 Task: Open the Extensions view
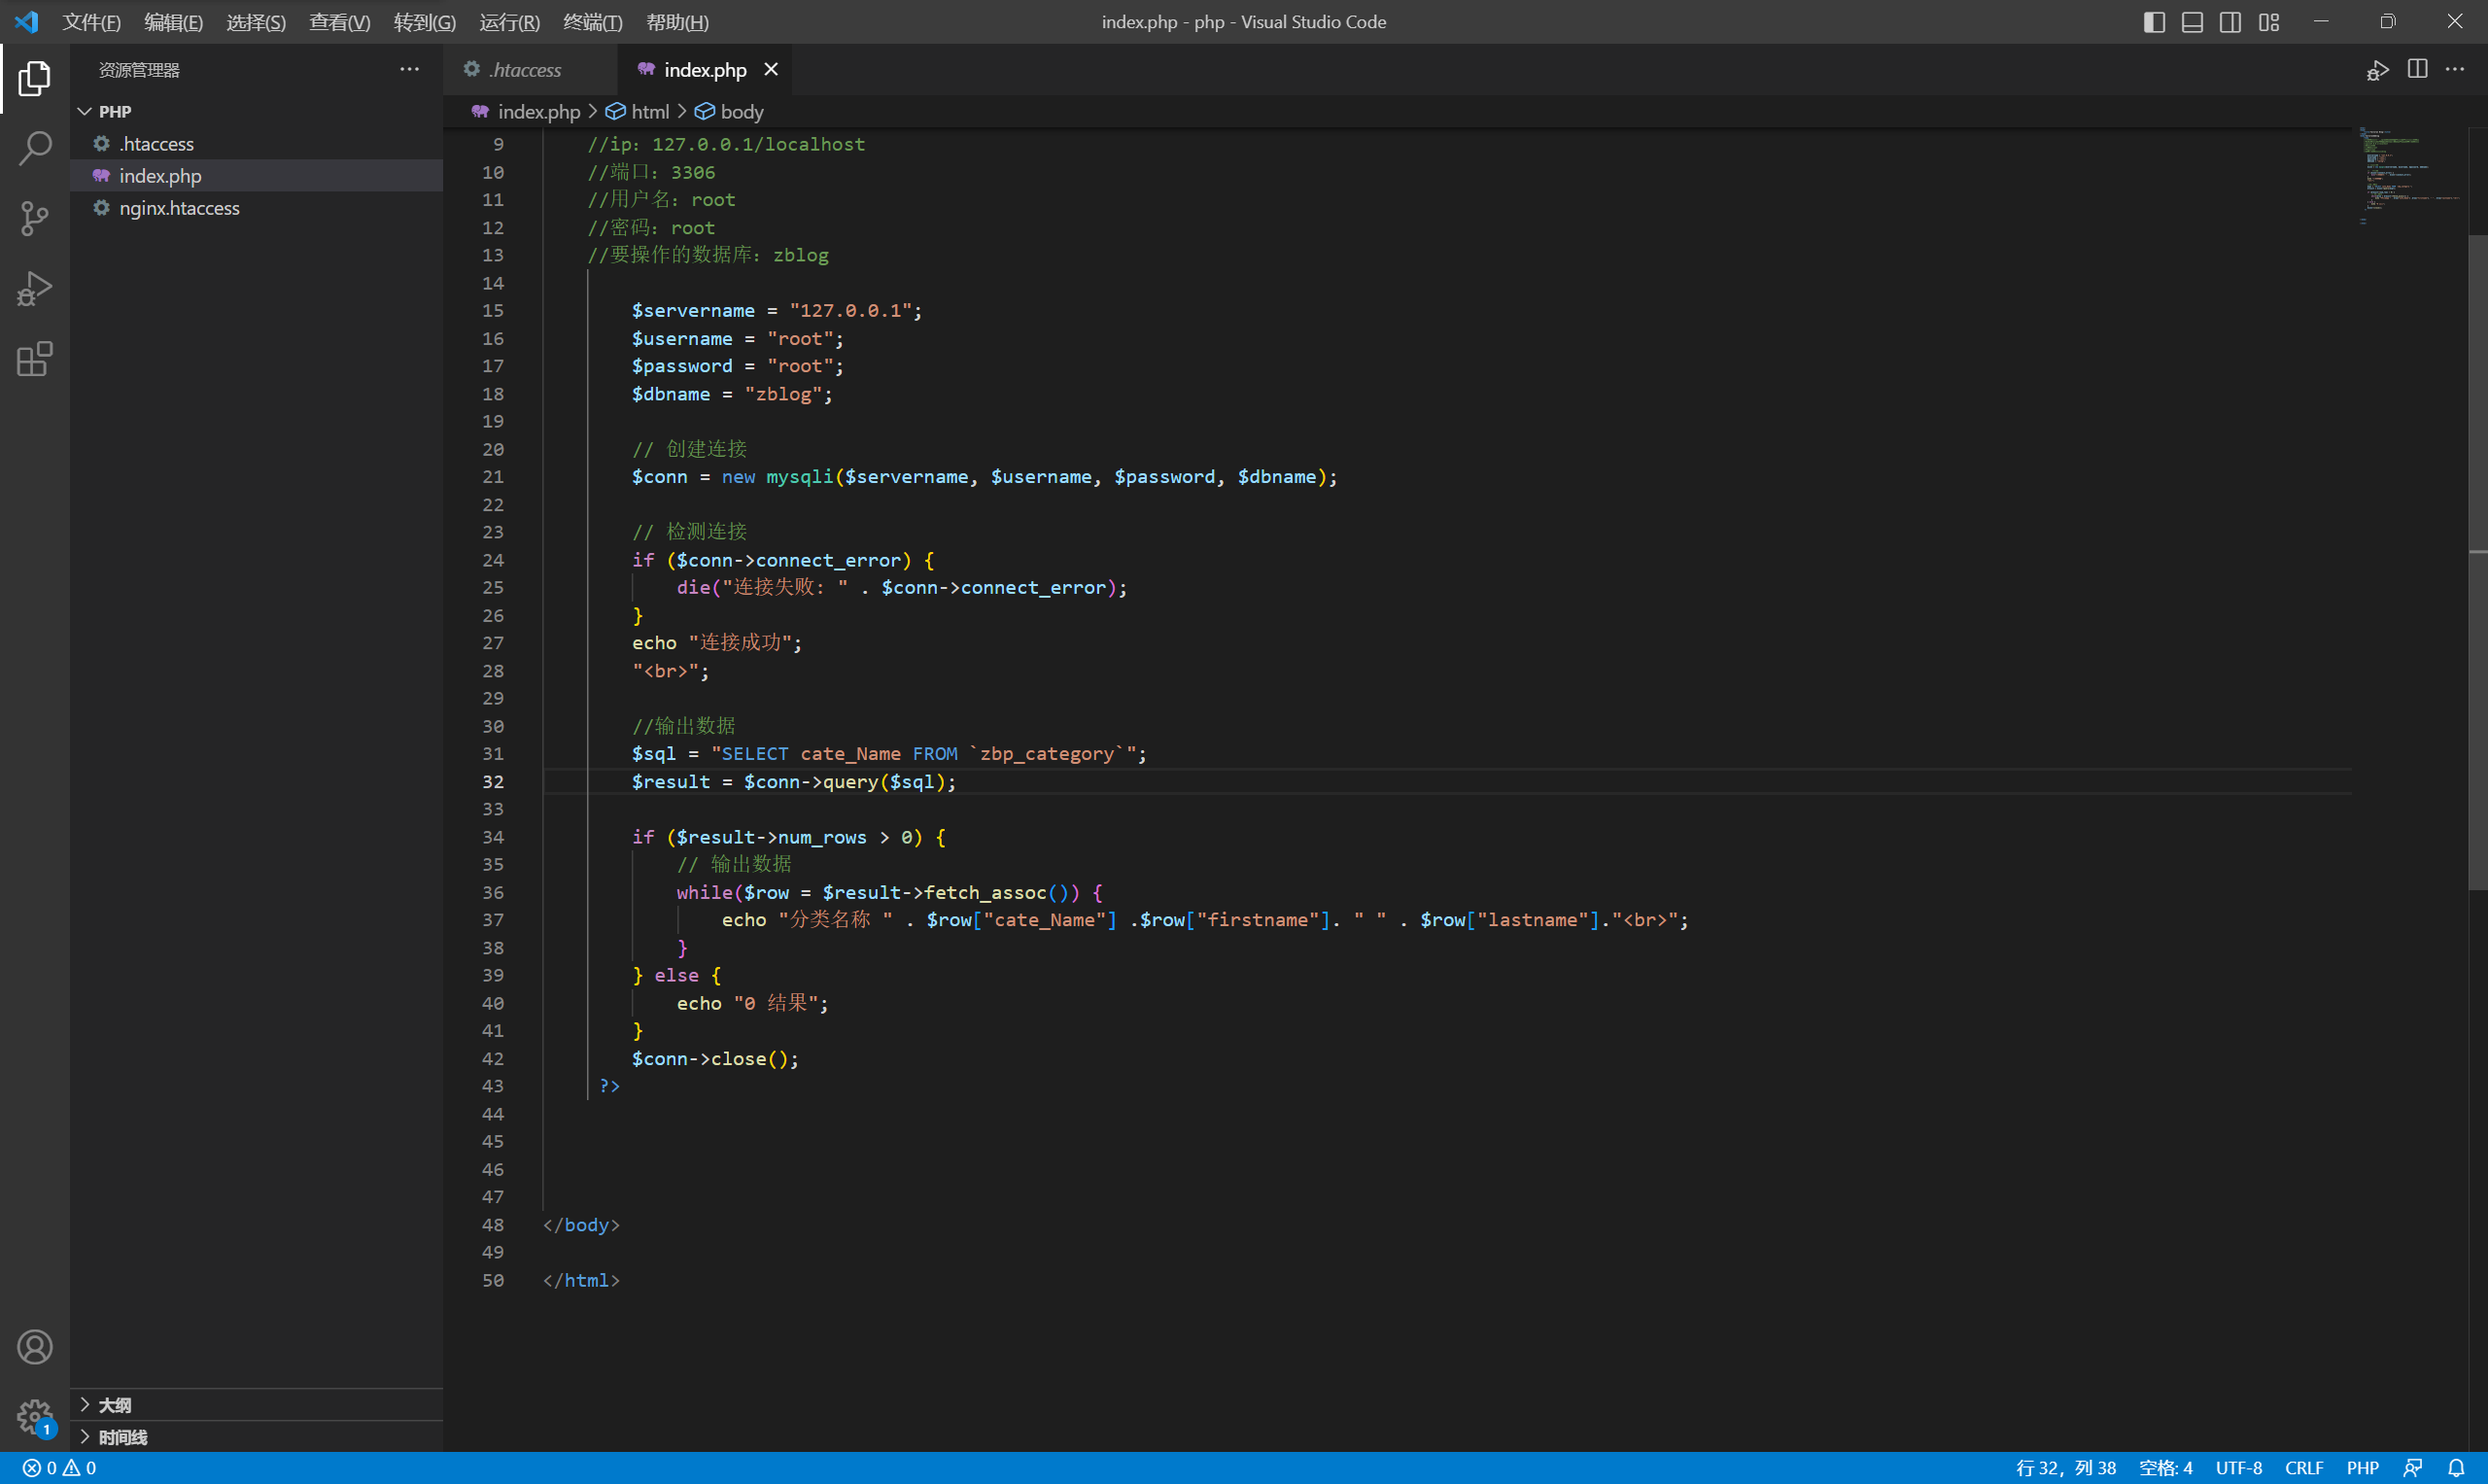[34, 358]
